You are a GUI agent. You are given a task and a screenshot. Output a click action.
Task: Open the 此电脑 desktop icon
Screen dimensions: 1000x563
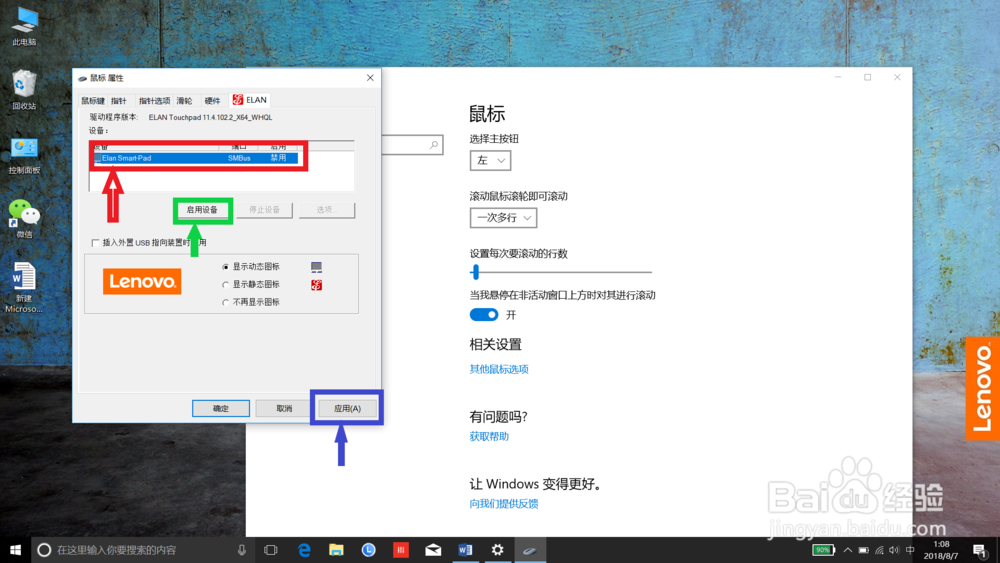pyautogui.click(x=24, y=26)
